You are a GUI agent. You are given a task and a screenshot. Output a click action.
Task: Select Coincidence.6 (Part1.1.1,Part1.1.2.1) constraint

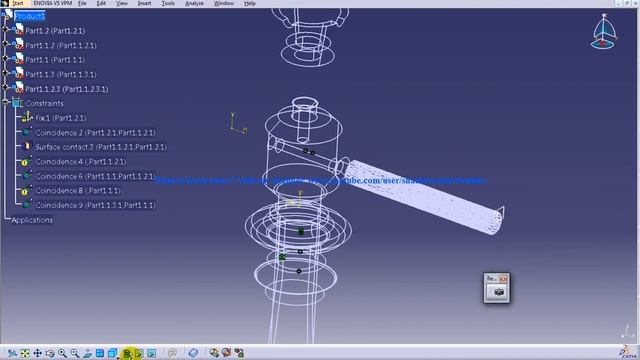pos(95,176)
